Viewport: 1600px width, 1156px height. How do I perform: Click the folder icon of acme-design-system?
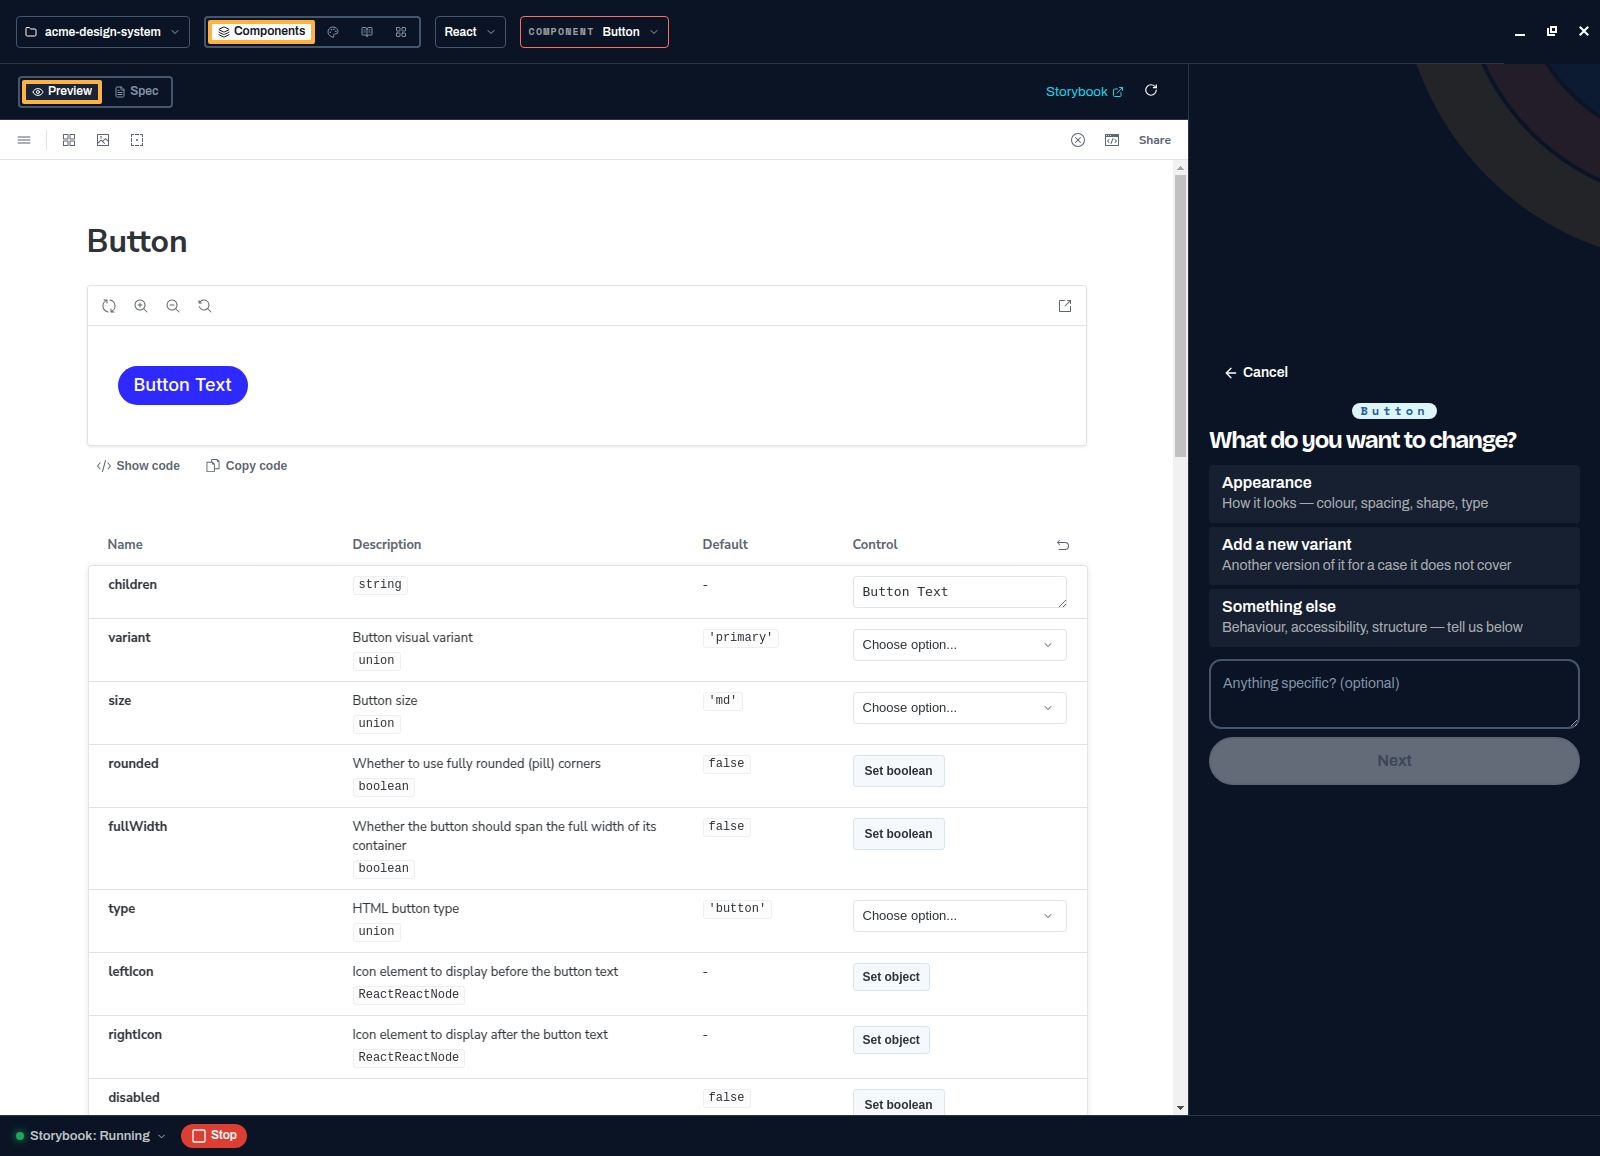pyautogui.click(x=31, y=32)
